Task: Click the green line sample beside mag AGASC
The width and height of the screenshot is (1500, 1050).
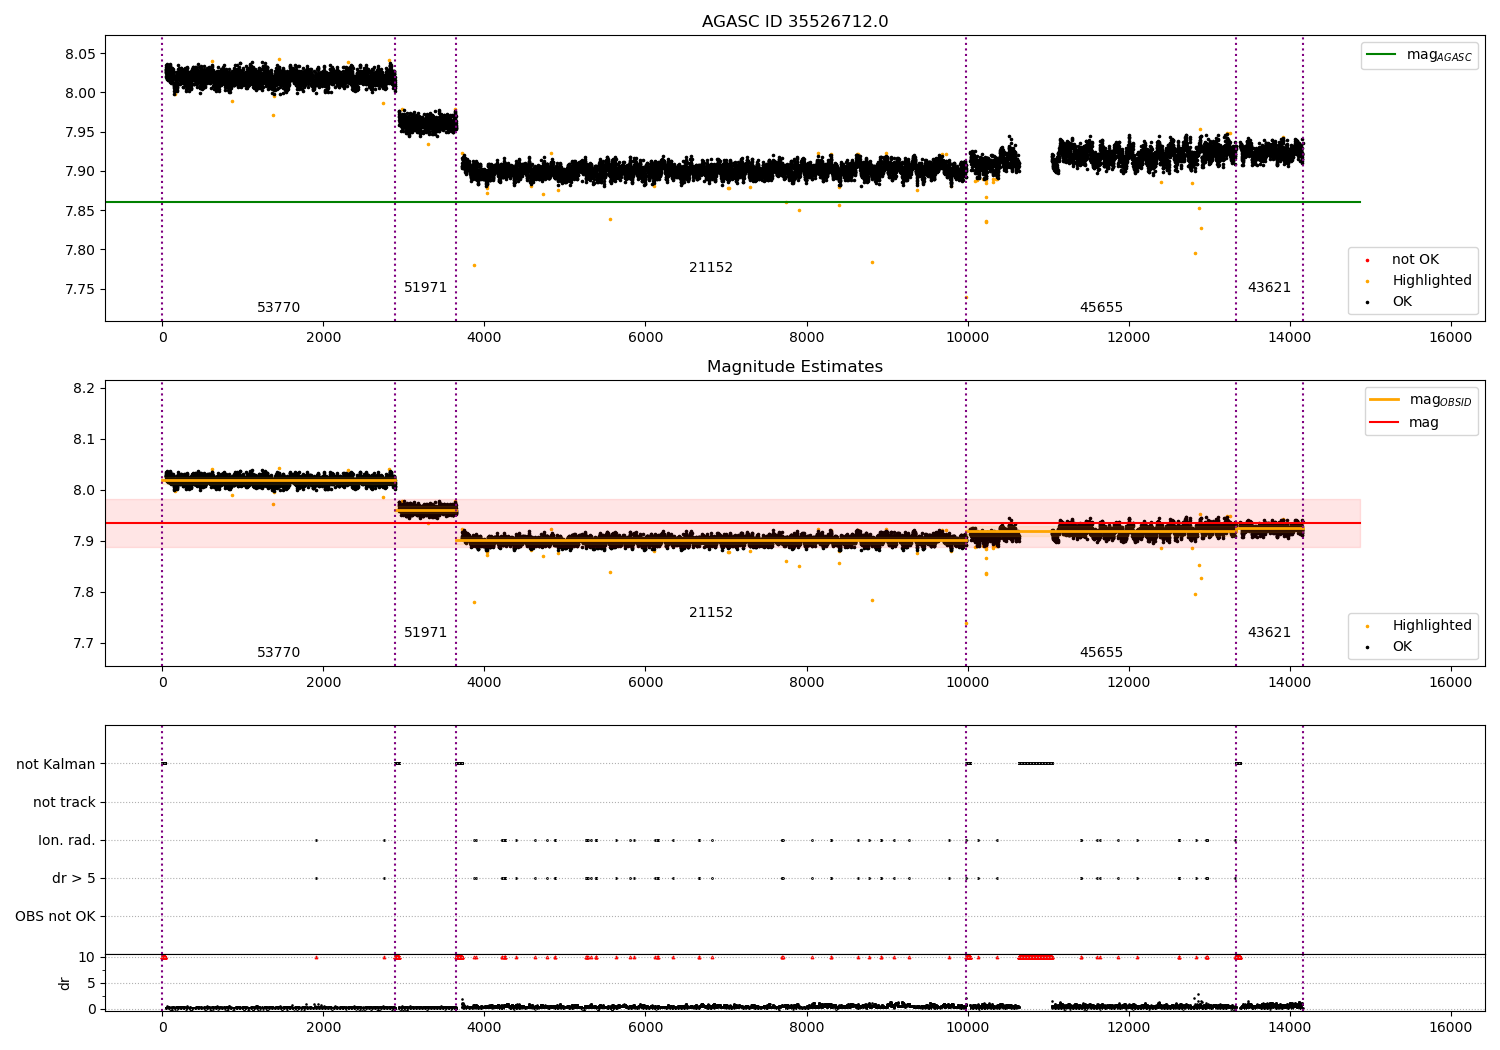Action: coord(1381,55)
